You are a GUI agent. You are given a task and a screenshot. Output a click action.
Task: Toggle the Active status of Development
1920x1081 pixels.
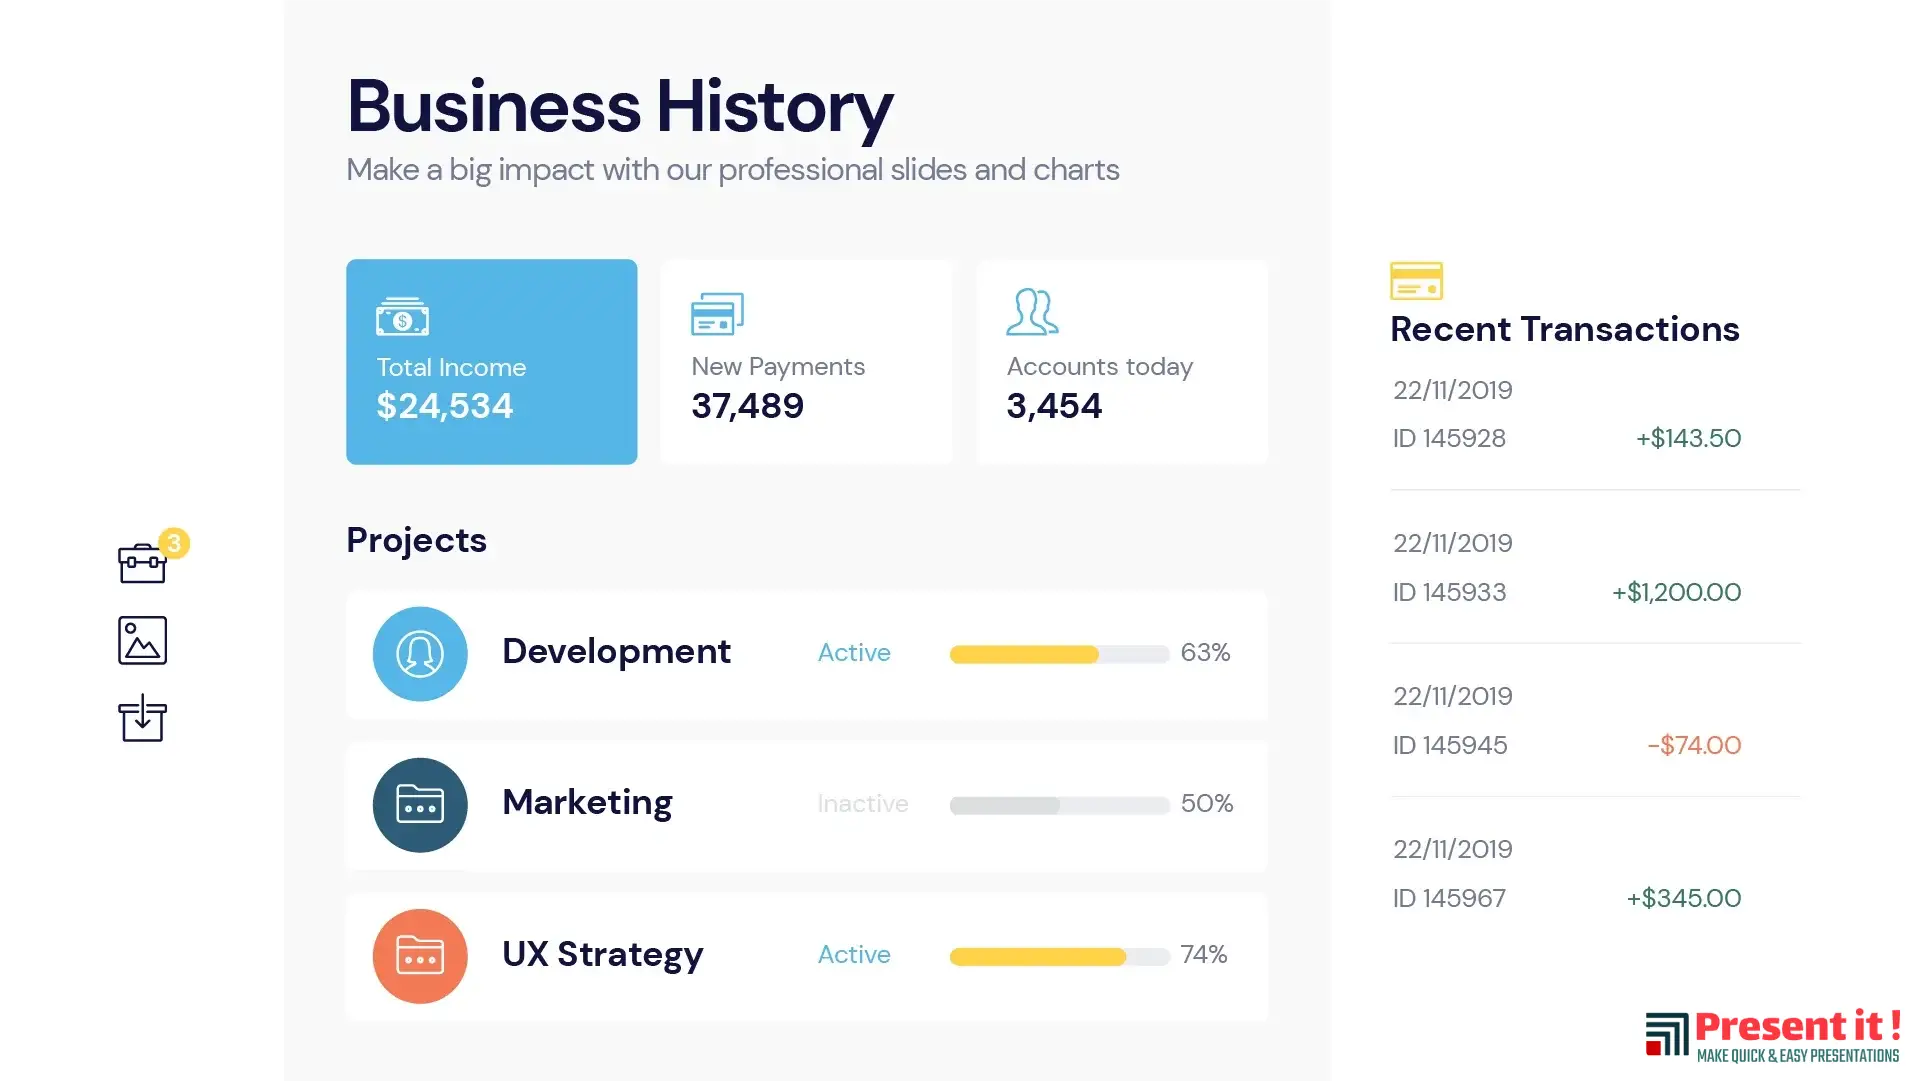tap(854, 653)
